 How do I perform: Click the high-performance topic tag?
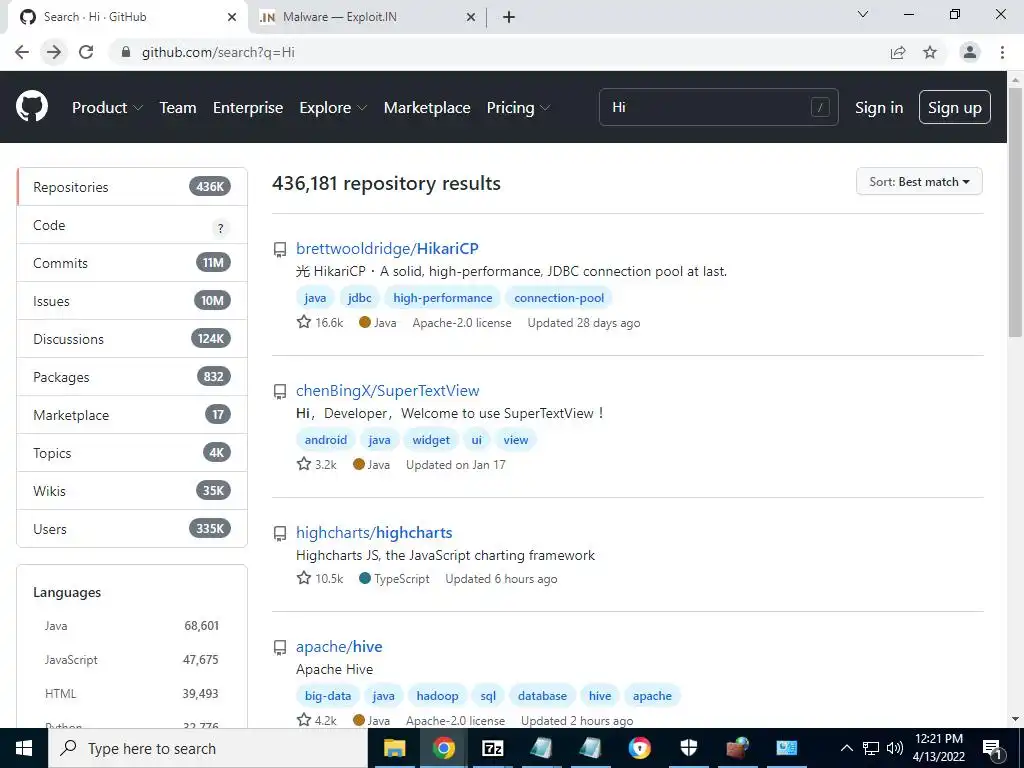pyautogui.click(x=443, y=298)
